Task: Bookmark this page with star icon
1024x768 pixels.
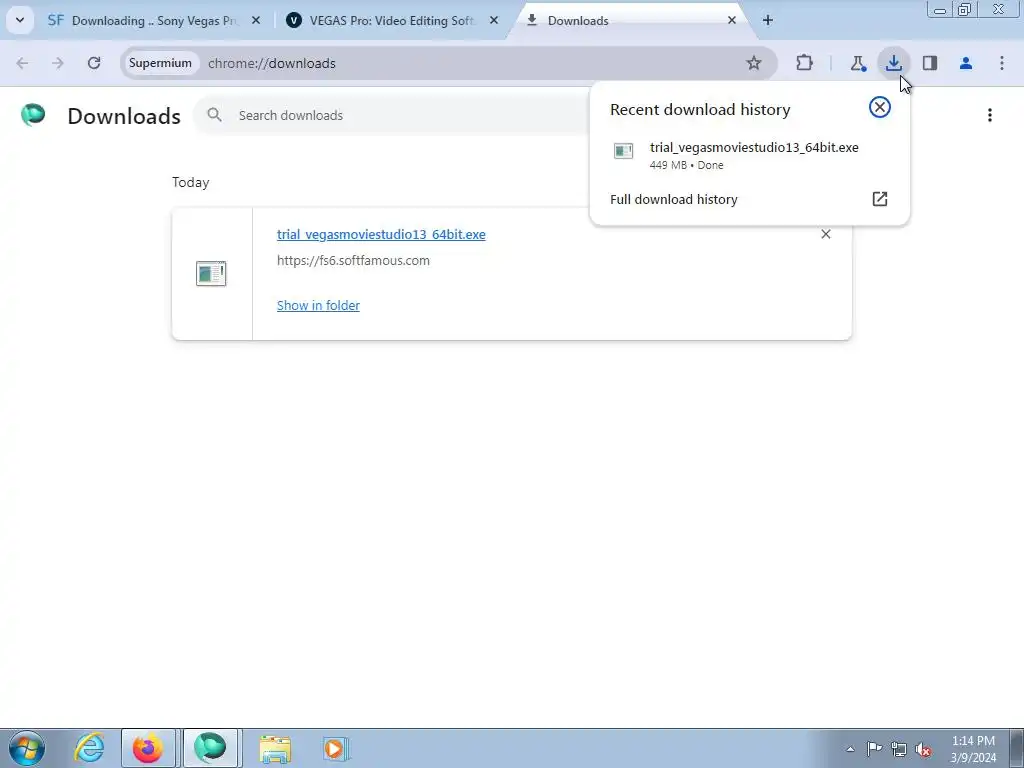Action: pos(754,63)
